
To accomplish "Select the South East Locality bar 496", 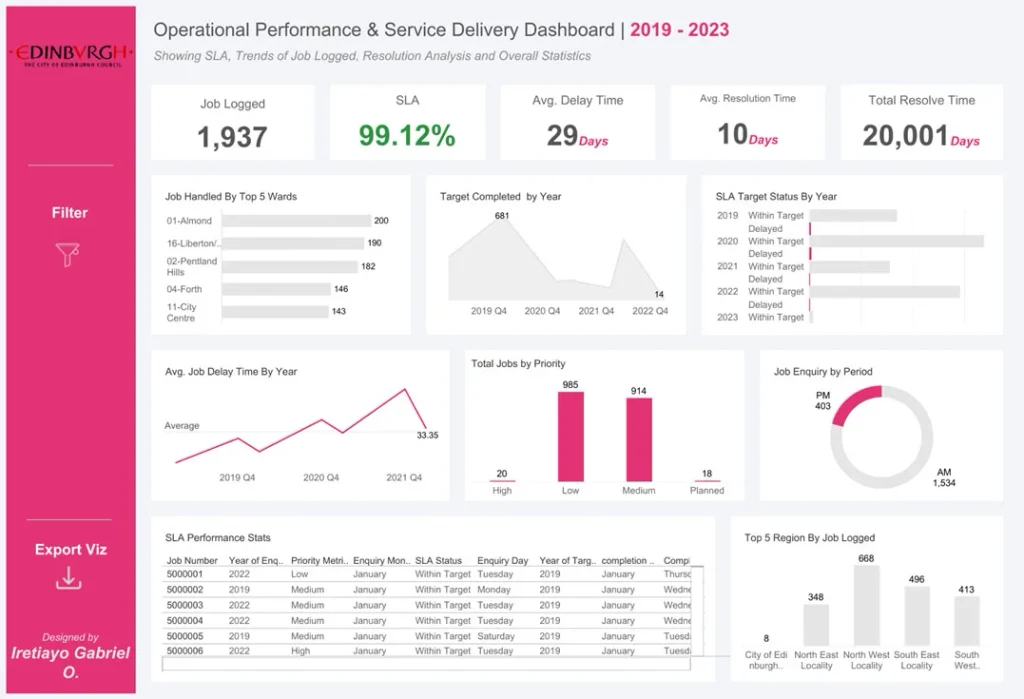I will 916,616.
